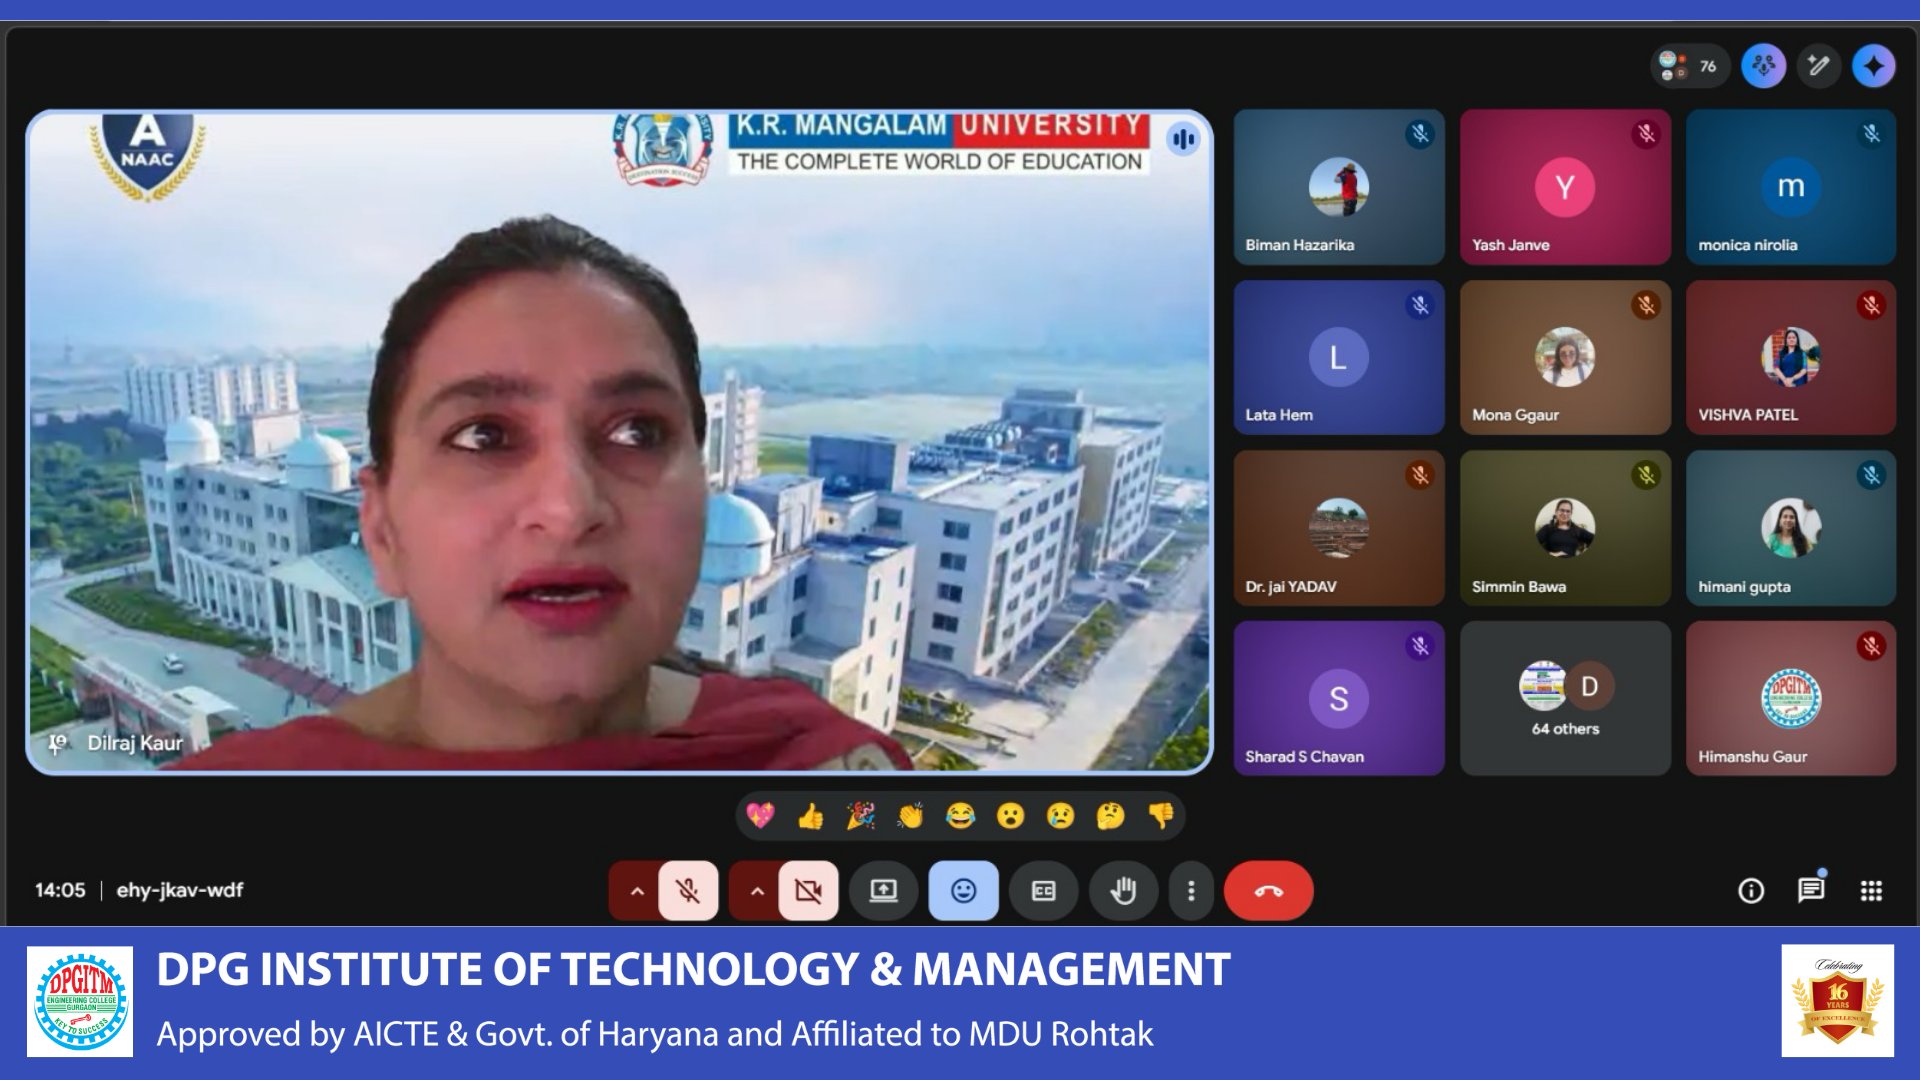The image size is (1920, 1080).
Task: Open the people list showing 76
Action: click(1690, 67)
